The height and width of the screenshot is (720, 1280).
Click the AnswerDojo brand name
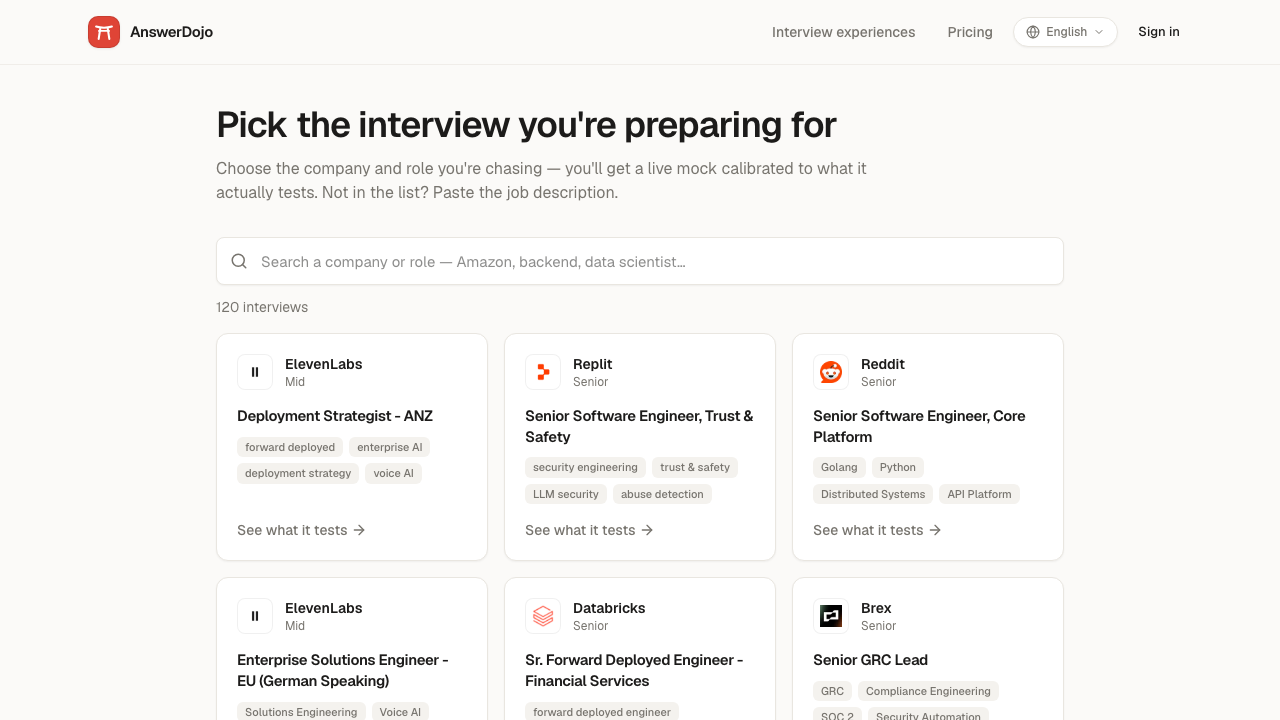click(171, 32)
